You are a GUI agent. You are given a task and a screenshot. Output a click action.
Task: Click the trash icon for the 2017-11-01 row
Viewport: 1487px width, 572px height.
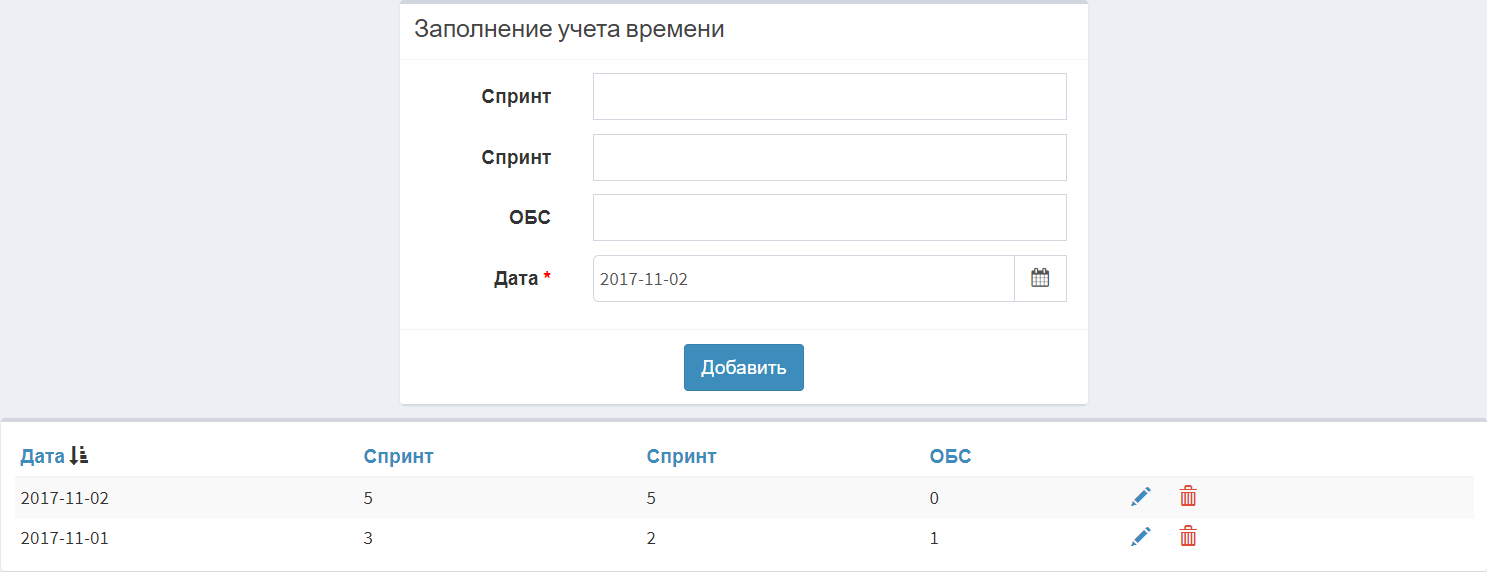pos(1188,537)
